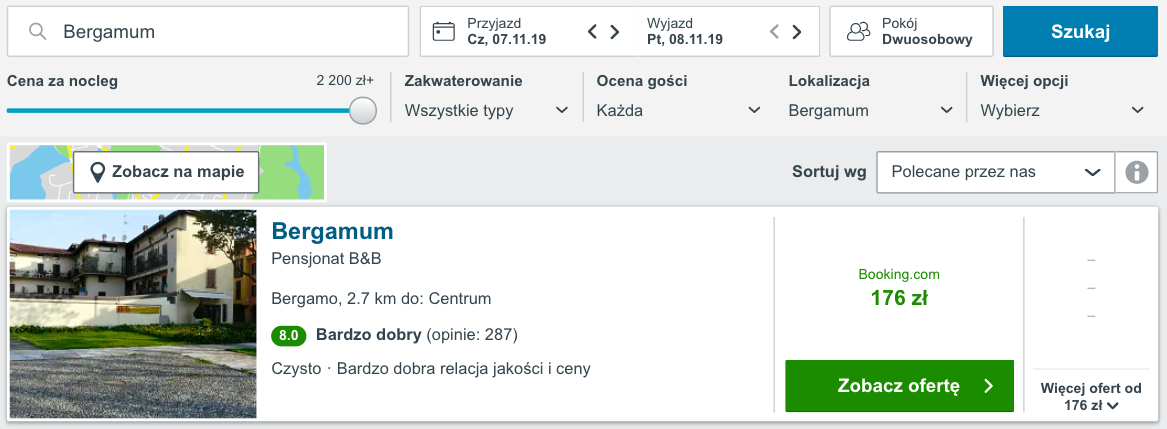The image size is (1167, 429).
Task: Expand Więcej ofert od 176 zł
Action: point(1091,397)
